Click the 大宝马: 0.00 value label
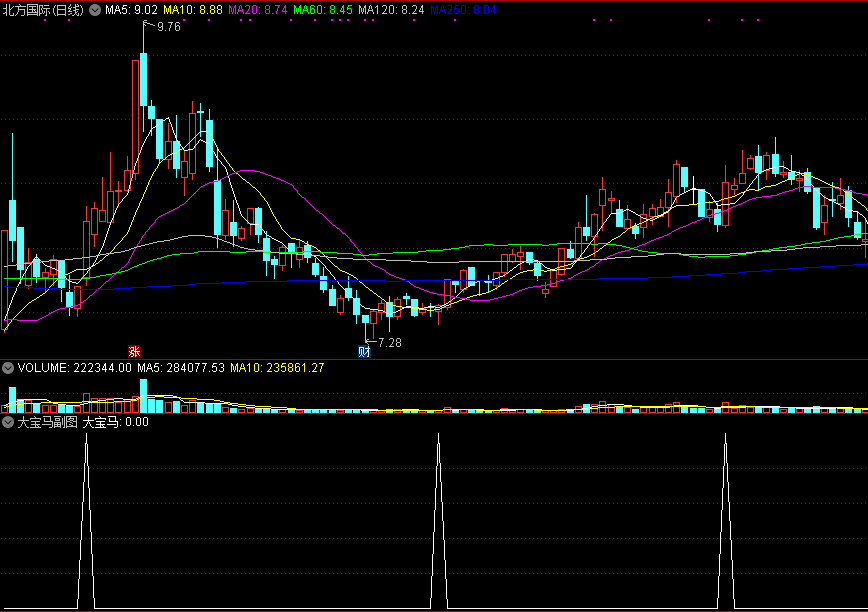This screenshot has height=612, width=868. pyautogui.click(x=116, y=422)
